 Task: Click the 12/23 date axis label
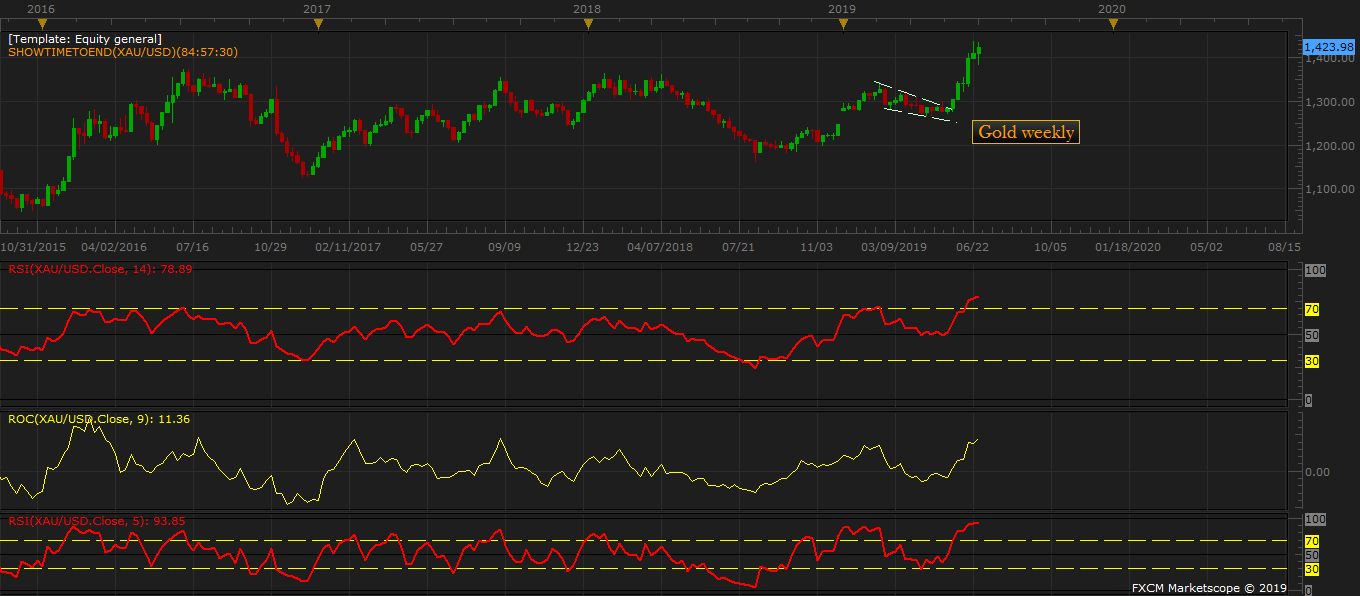click(x=583, y=246)
